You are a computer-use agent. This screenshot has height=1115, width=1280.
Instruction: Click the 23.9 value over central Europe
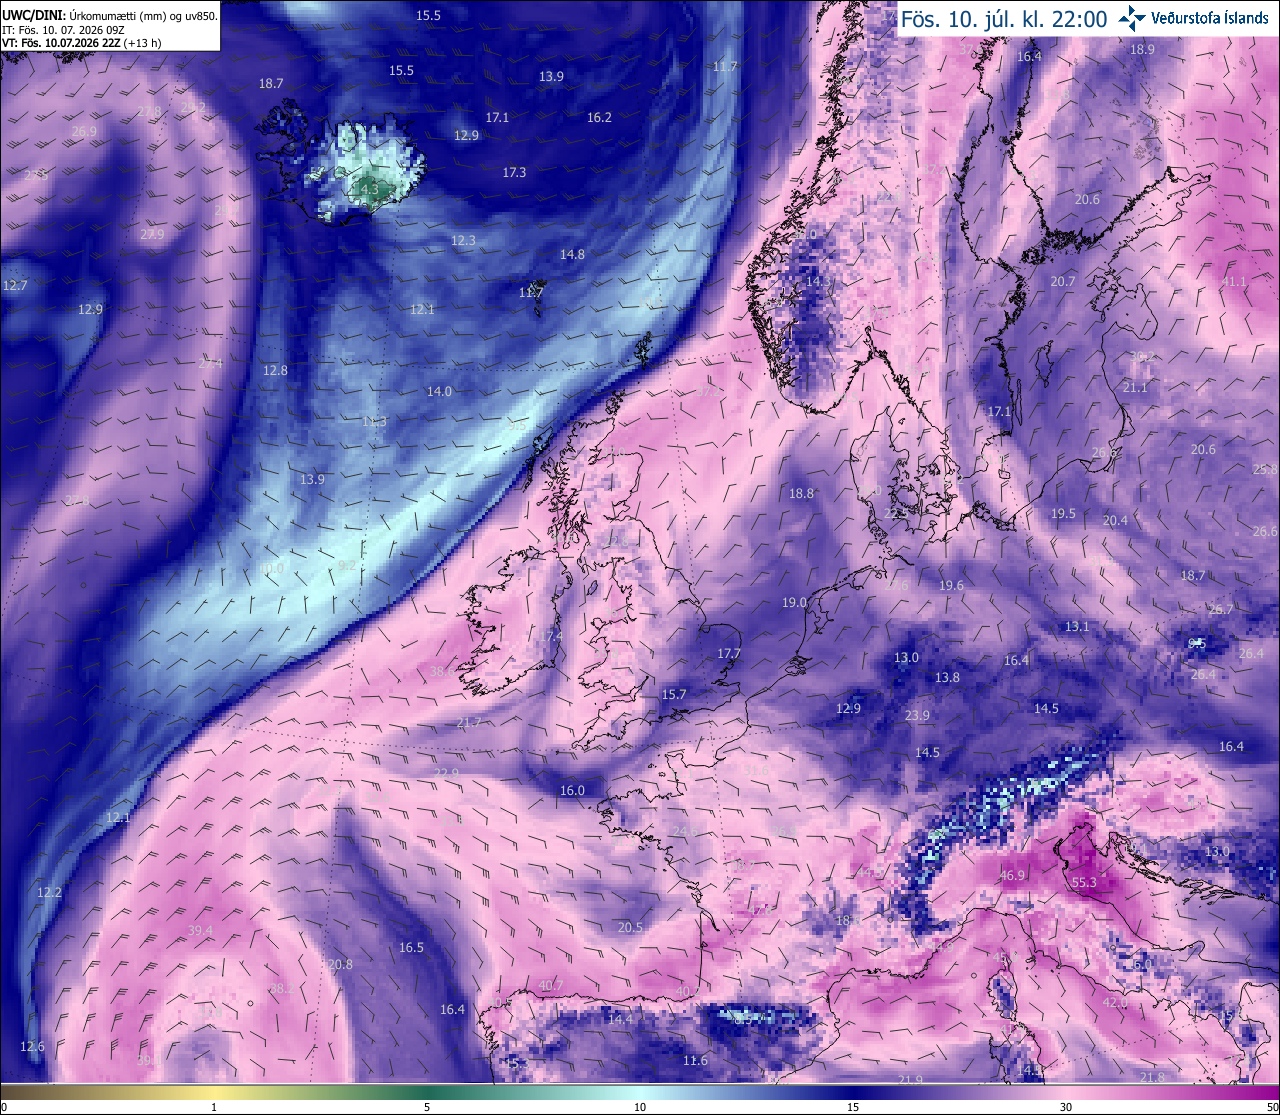[x=917, y=715]
